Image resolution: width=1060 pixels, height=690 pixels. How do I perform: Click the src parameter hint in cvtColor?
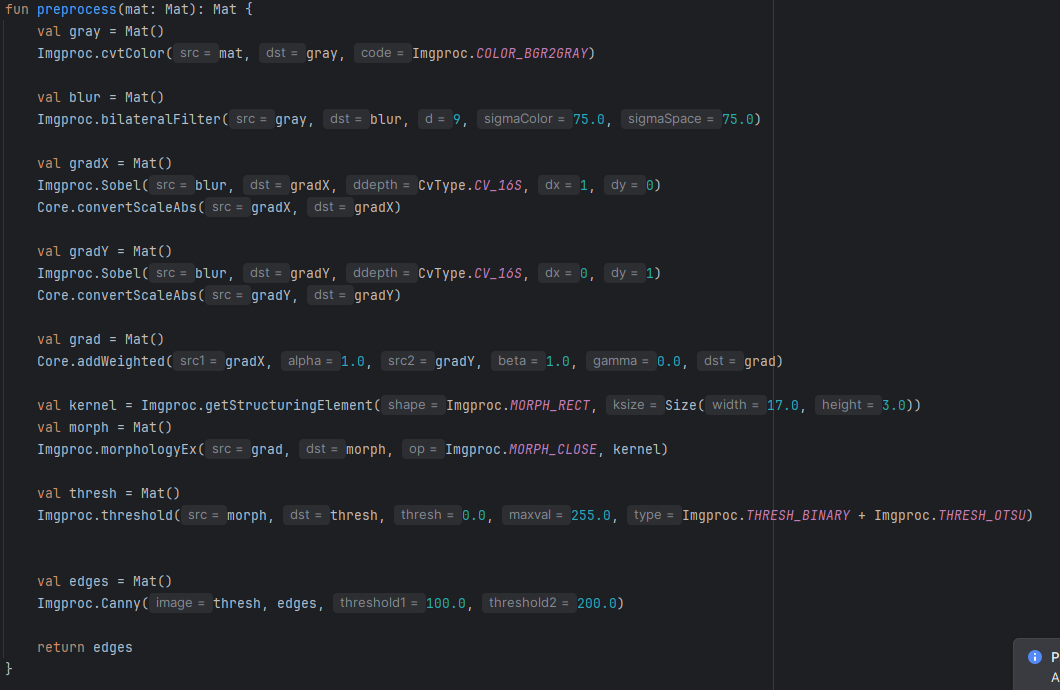(x=195, y=53)
